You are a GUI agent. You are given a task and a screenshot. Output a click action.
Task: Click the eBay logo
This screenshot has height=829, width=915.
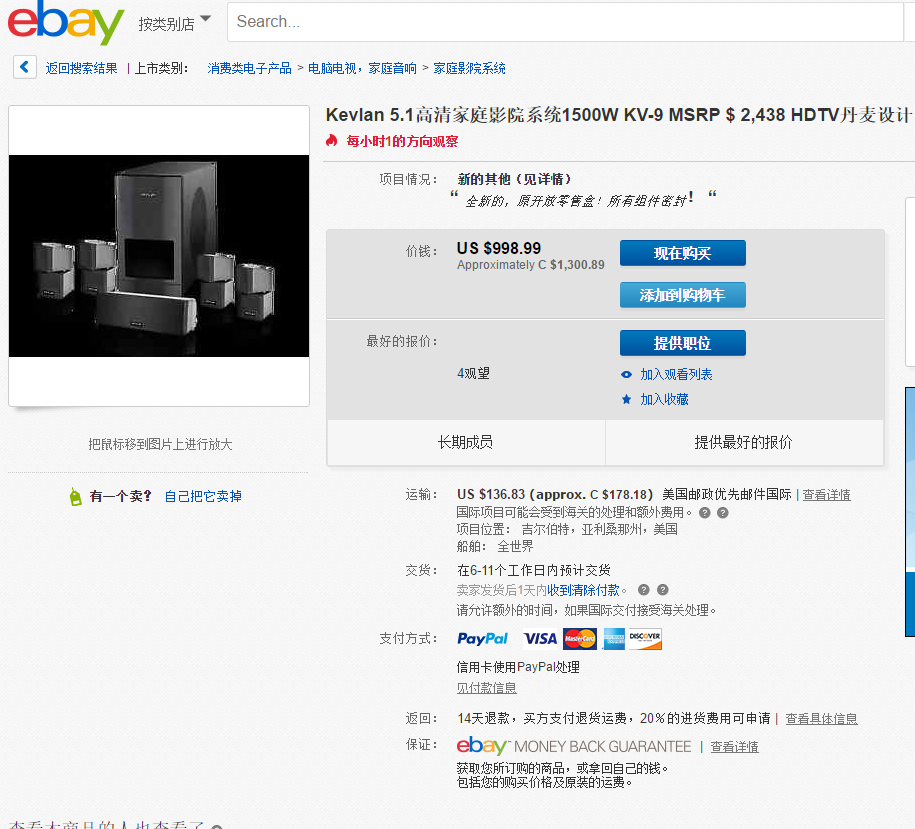coord(65,22)
